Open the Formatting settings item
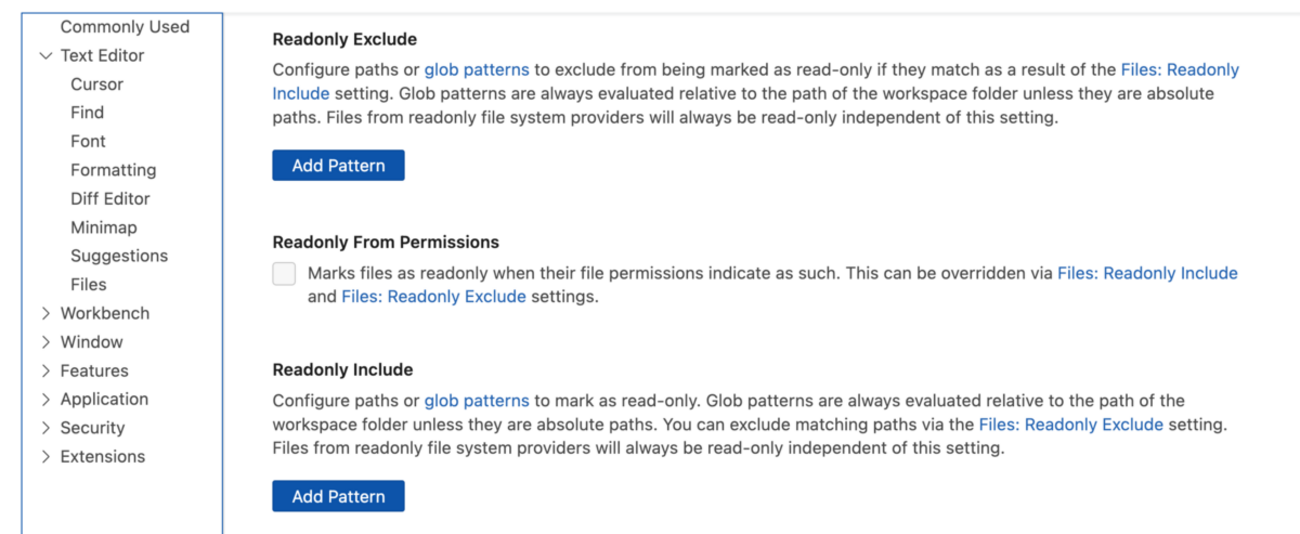 [113, 170]
